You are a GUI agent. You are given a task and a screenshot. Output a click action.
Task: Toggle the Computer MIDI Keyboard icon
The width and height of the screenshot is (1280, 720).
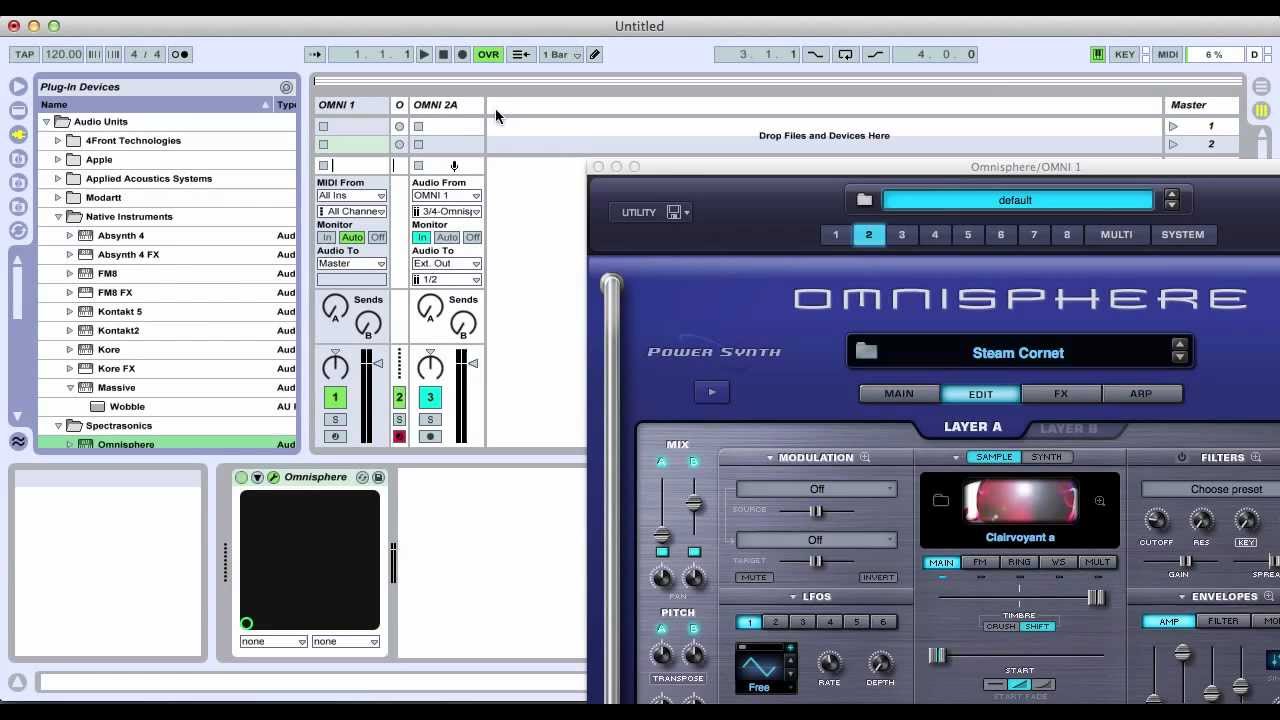(1097, 55)
